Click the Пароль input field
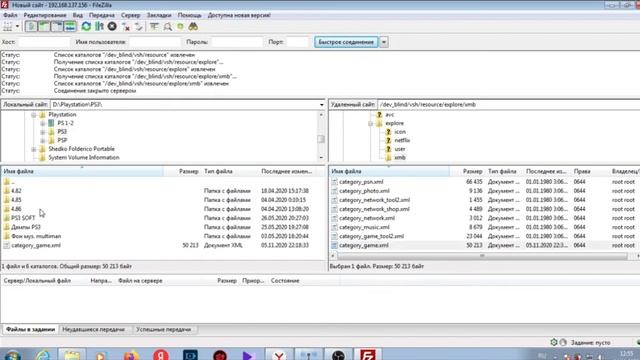640x360 pixels. tap(237, 42)
